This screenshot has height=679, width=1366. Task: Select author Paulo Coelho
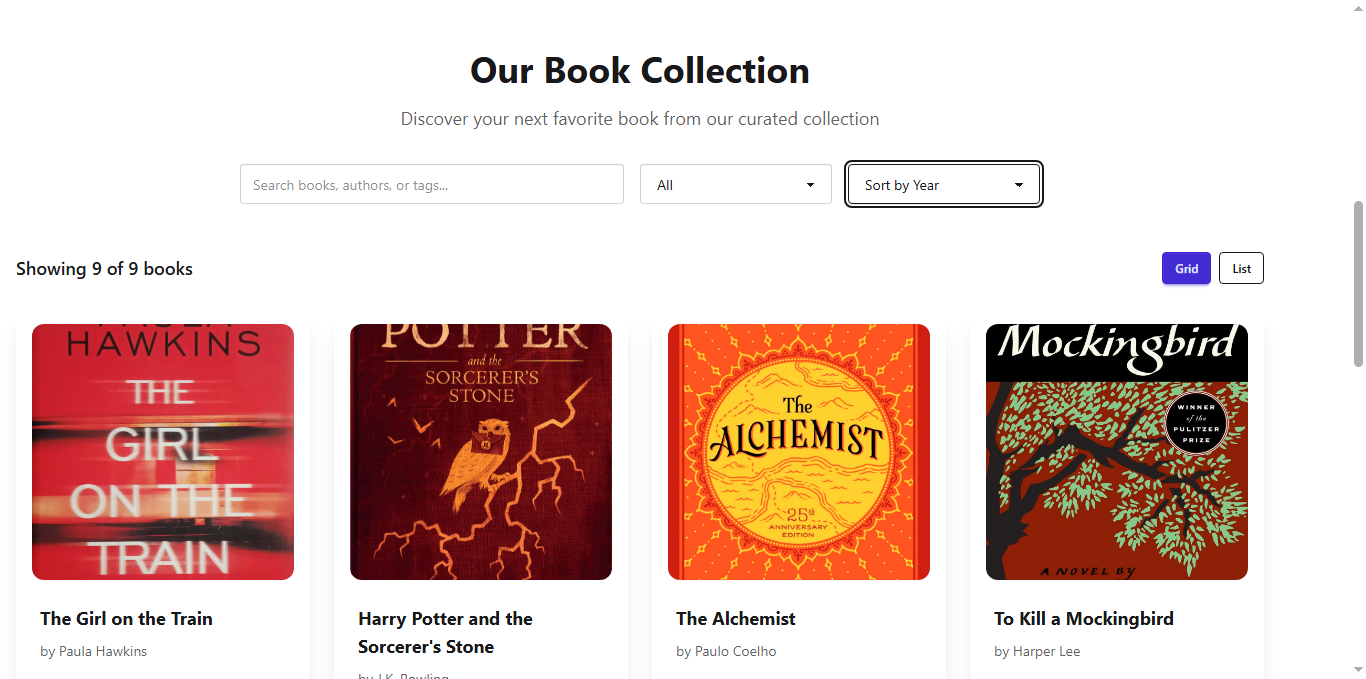coord(726,651)
